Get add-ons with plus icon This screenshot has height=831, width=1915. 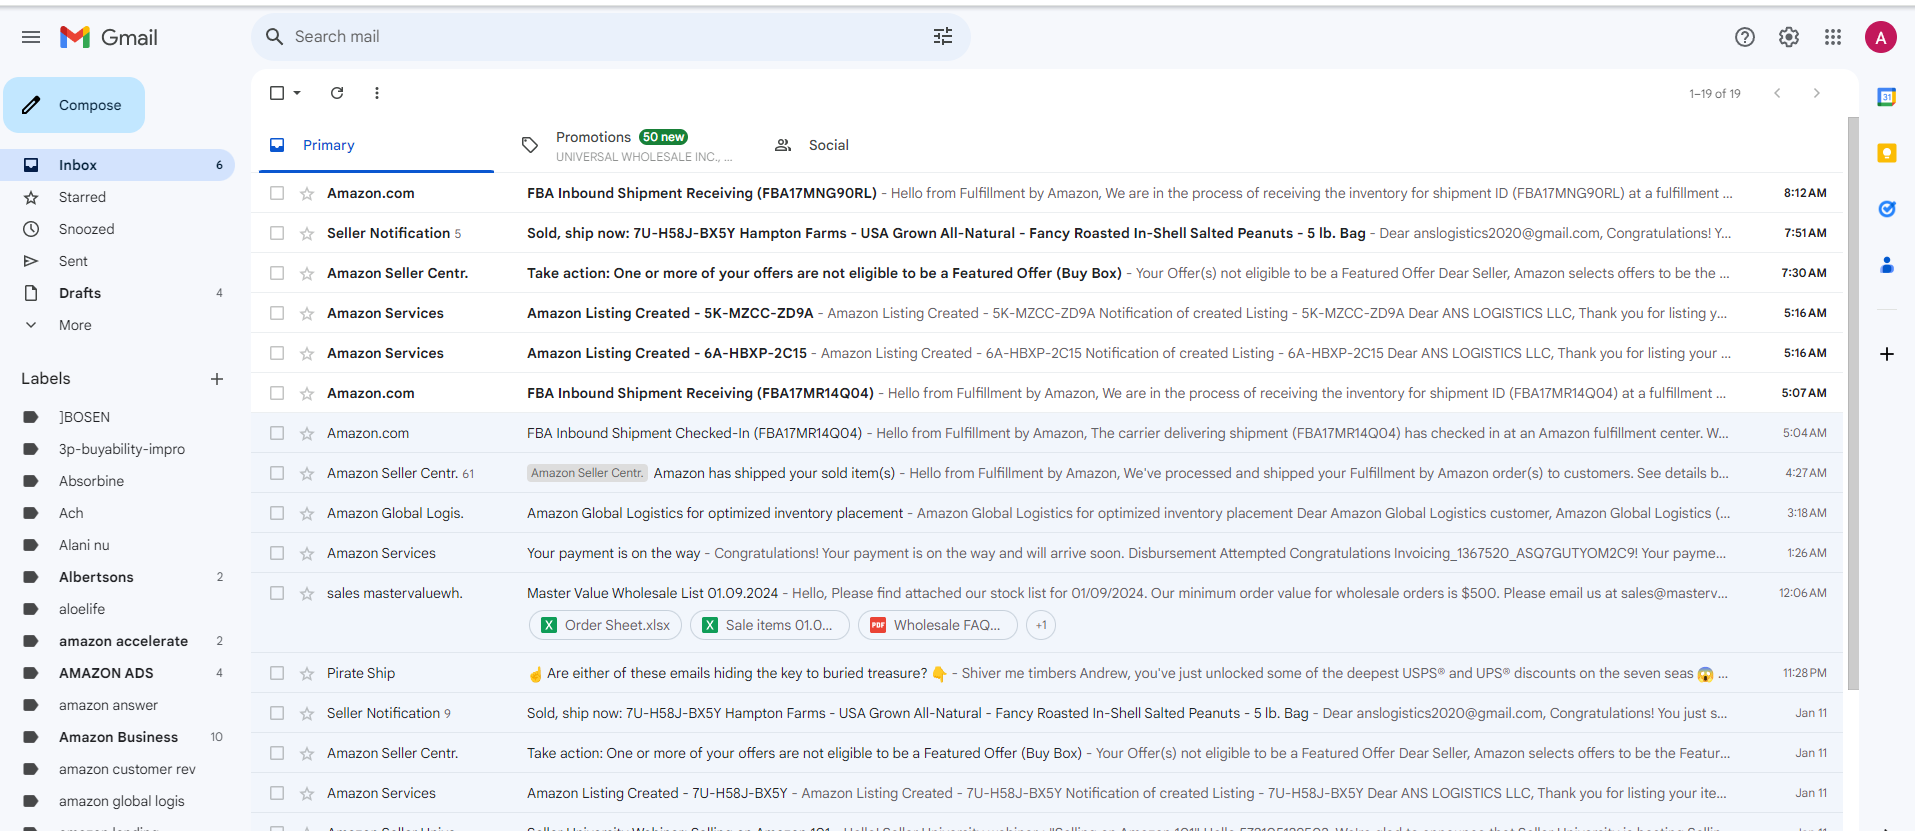point(1887,354)
